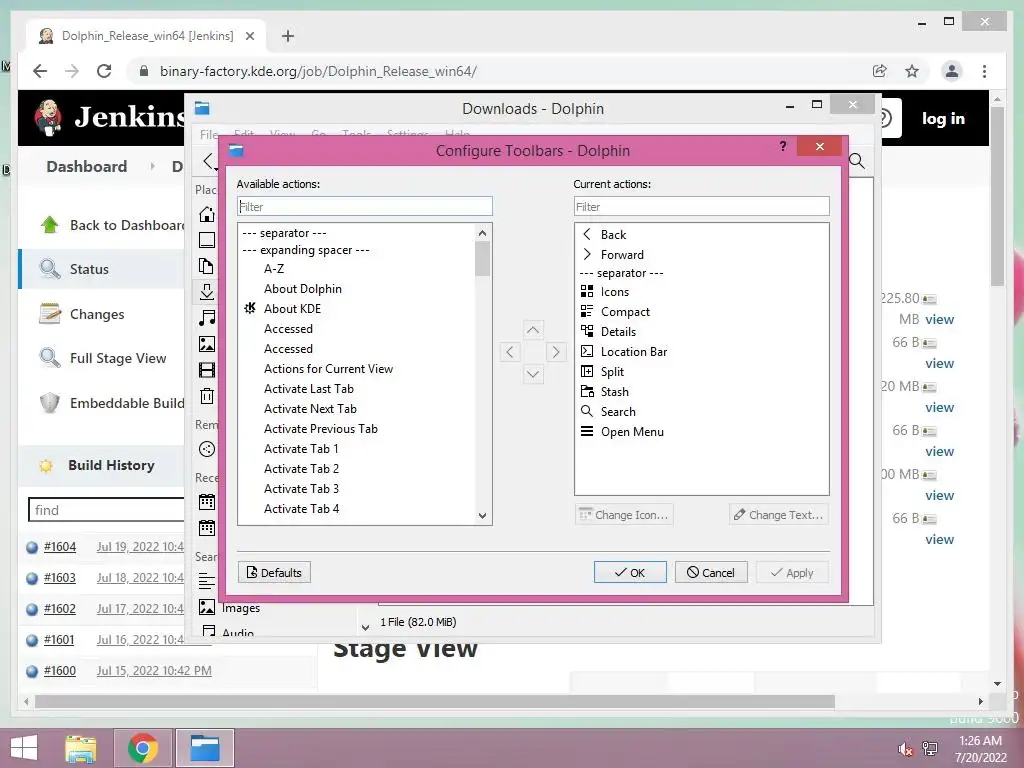Click help question mark in Configure Toolbars title

783,146
